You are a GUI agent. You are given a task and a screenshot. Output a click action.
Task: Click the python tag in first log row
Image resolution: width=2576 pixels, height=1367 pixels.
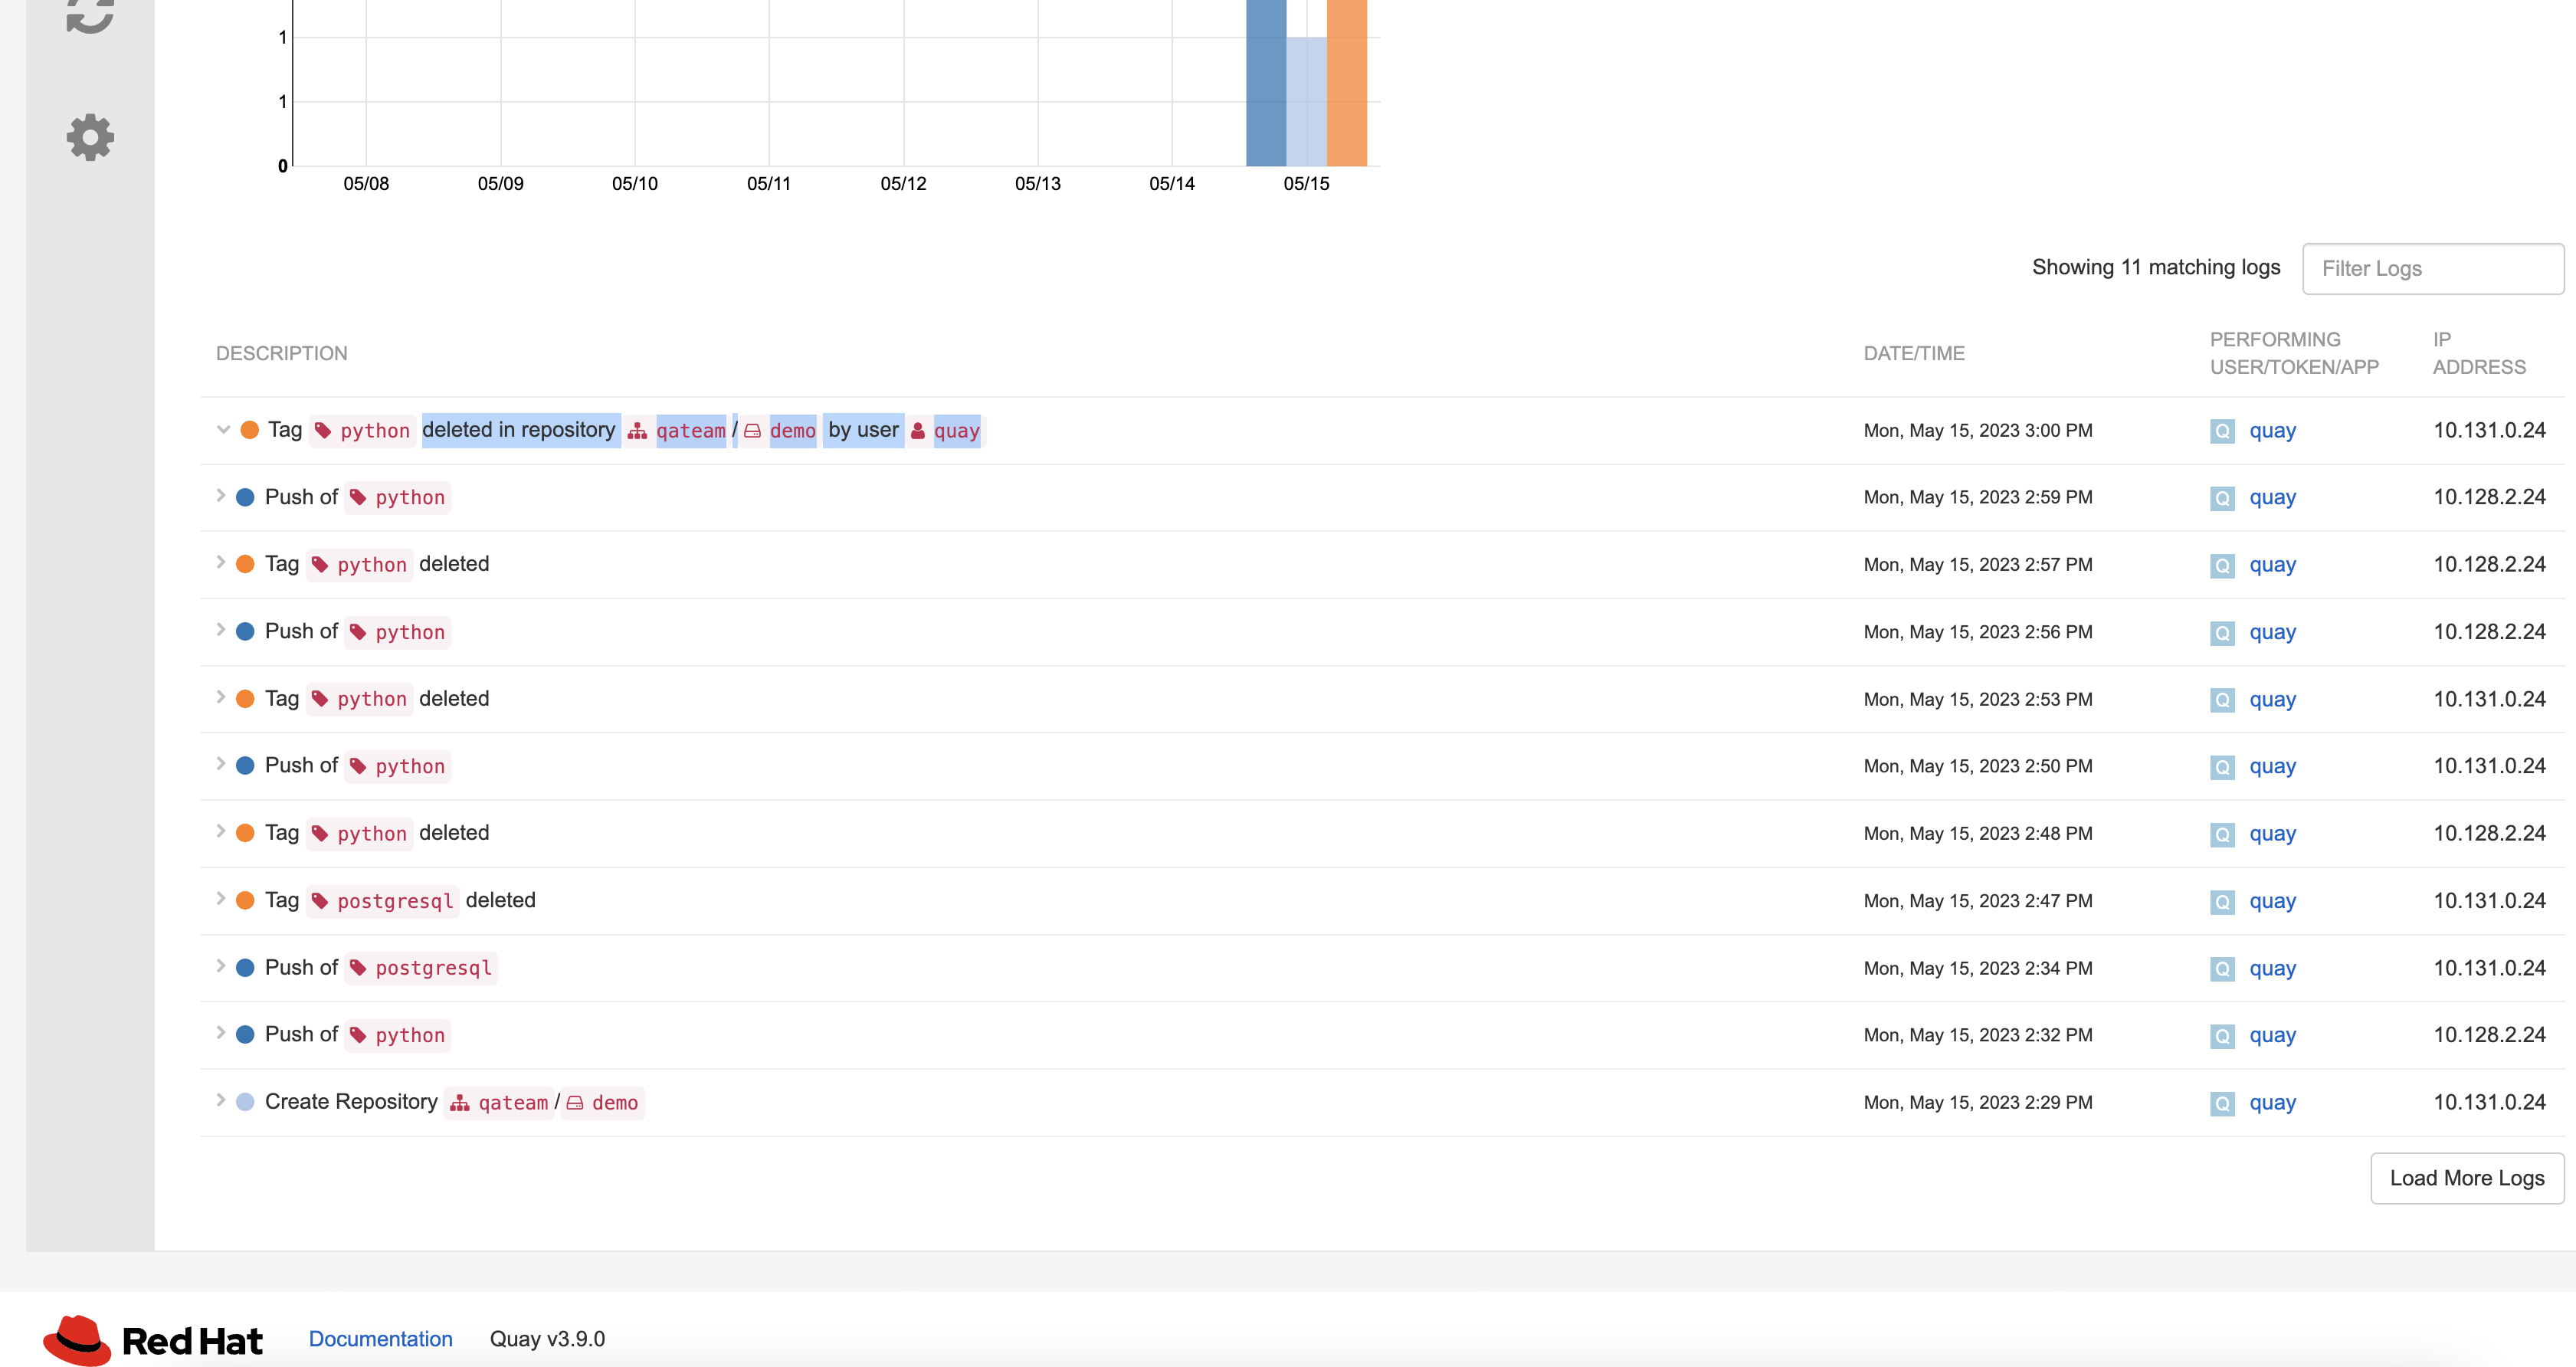coord(374,431)
